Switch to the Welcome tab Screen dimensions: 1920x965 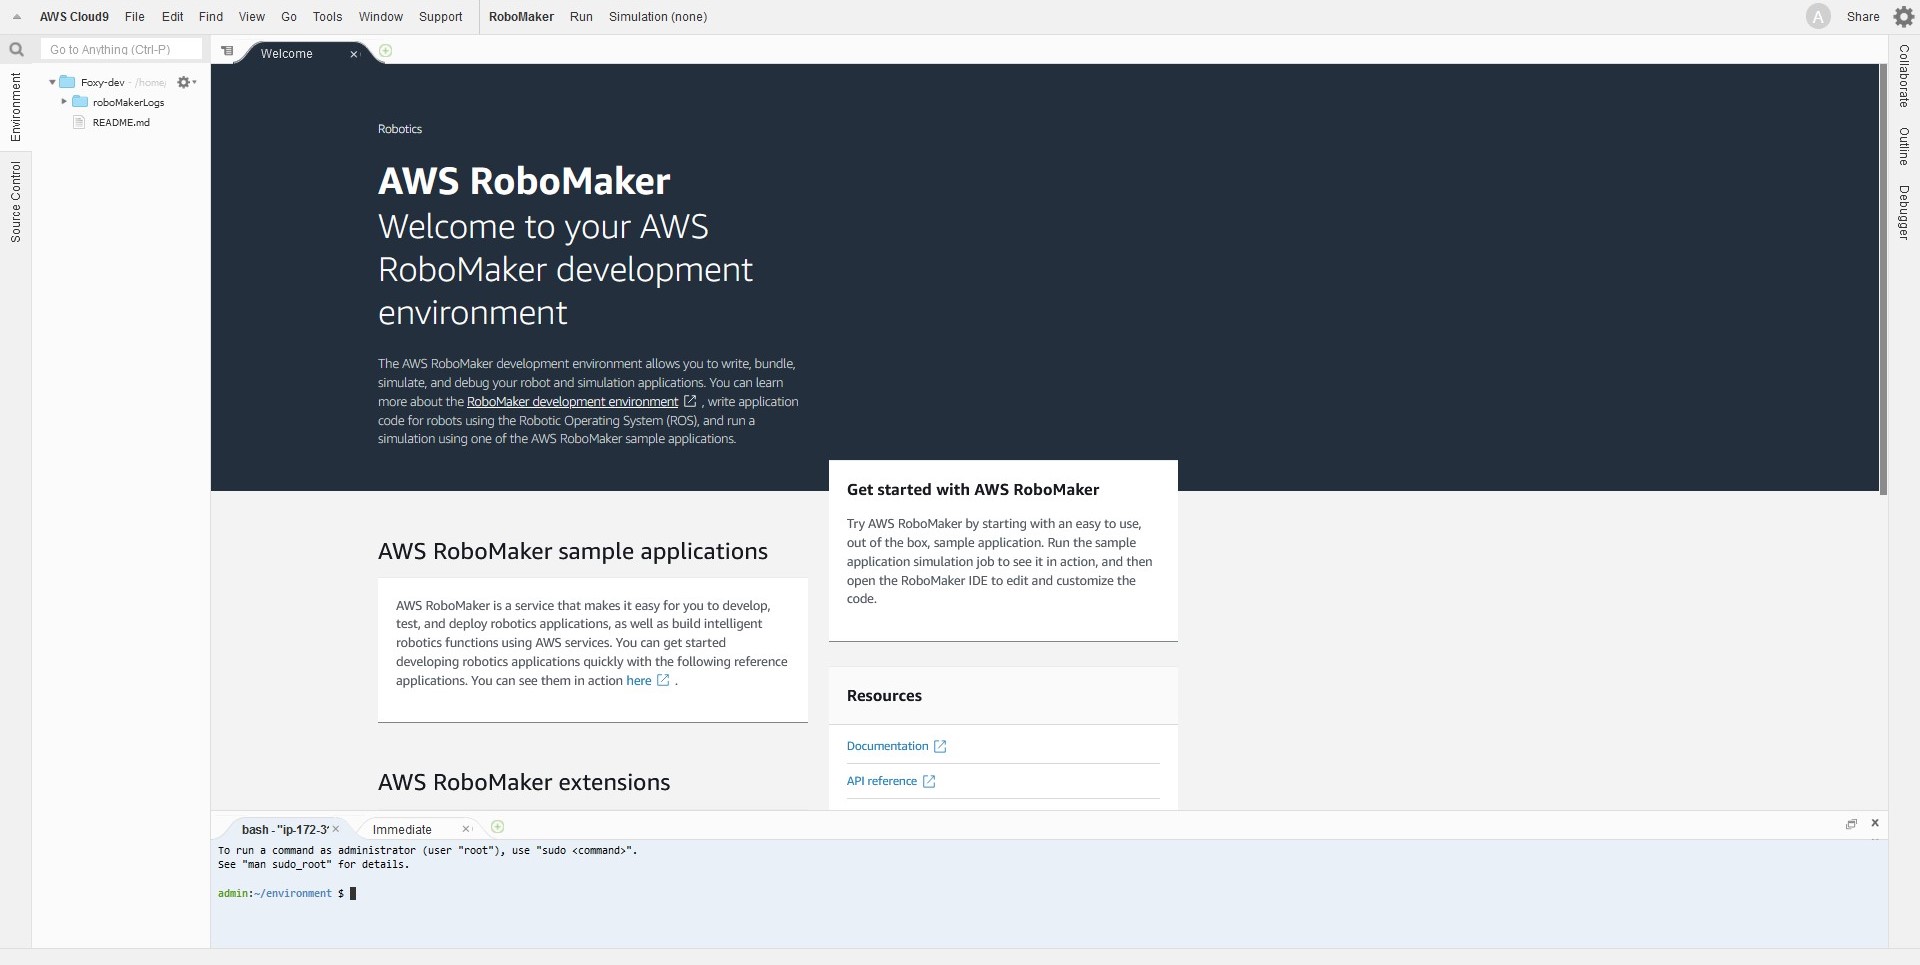287,54
